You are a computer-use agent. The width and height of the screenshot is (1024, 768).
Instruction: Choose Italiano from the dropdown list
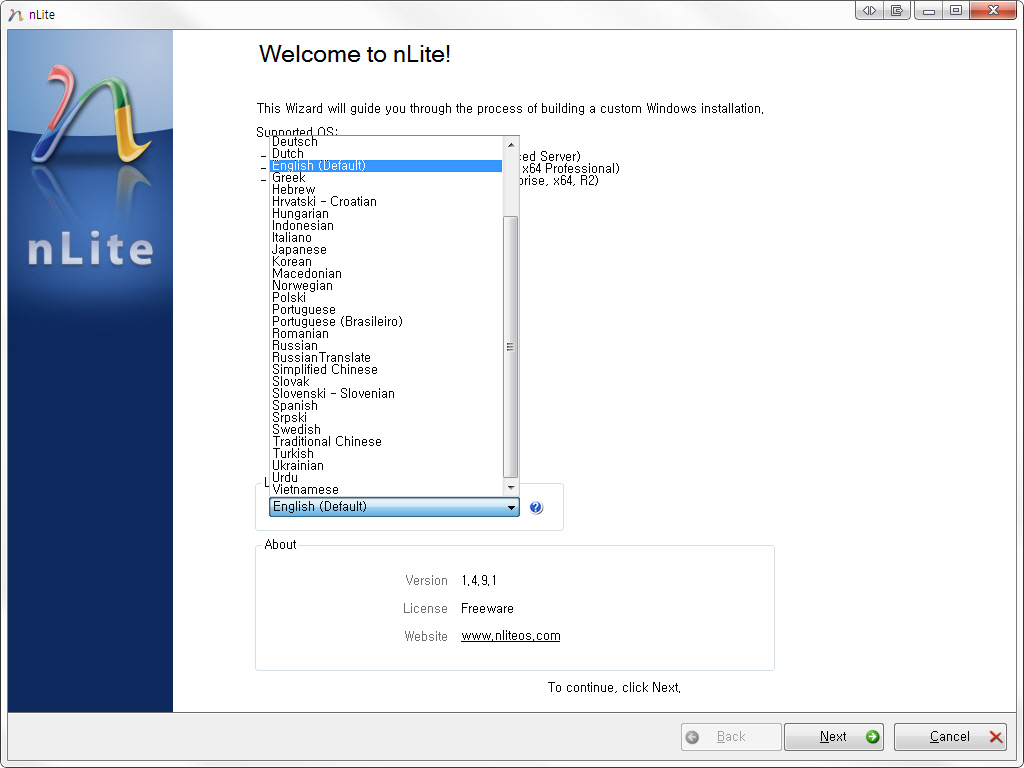click(386, 238)
